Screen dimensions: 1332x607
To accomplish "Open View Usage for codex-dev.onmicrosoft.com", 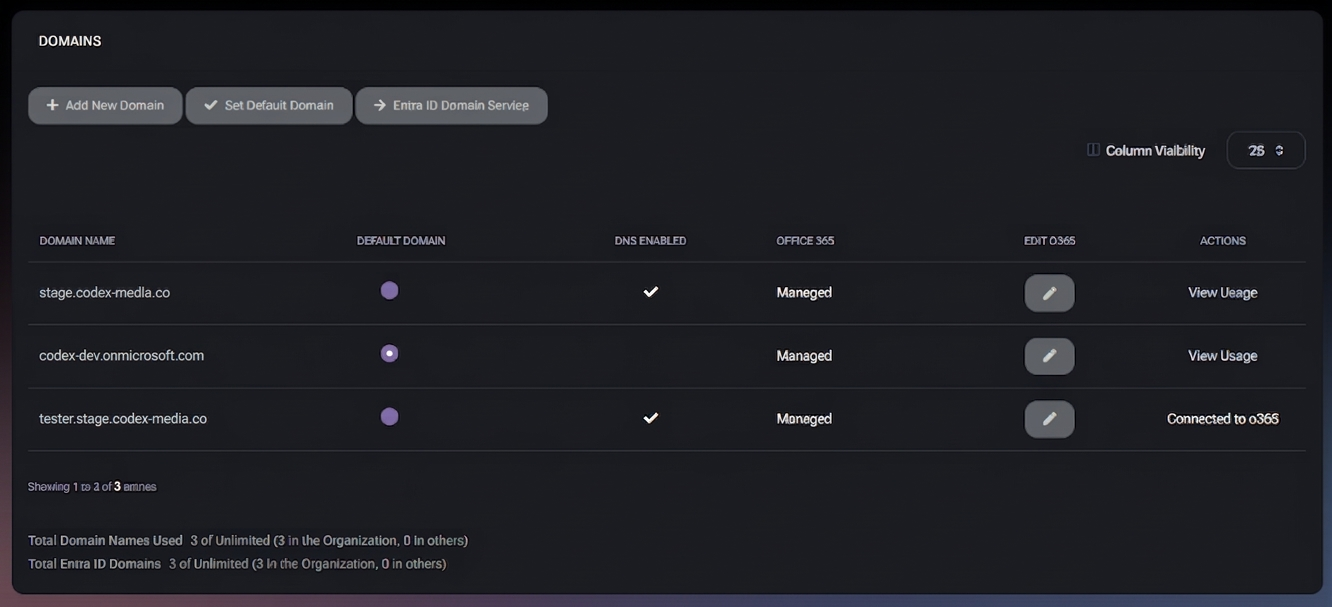I will [1222, 356].
